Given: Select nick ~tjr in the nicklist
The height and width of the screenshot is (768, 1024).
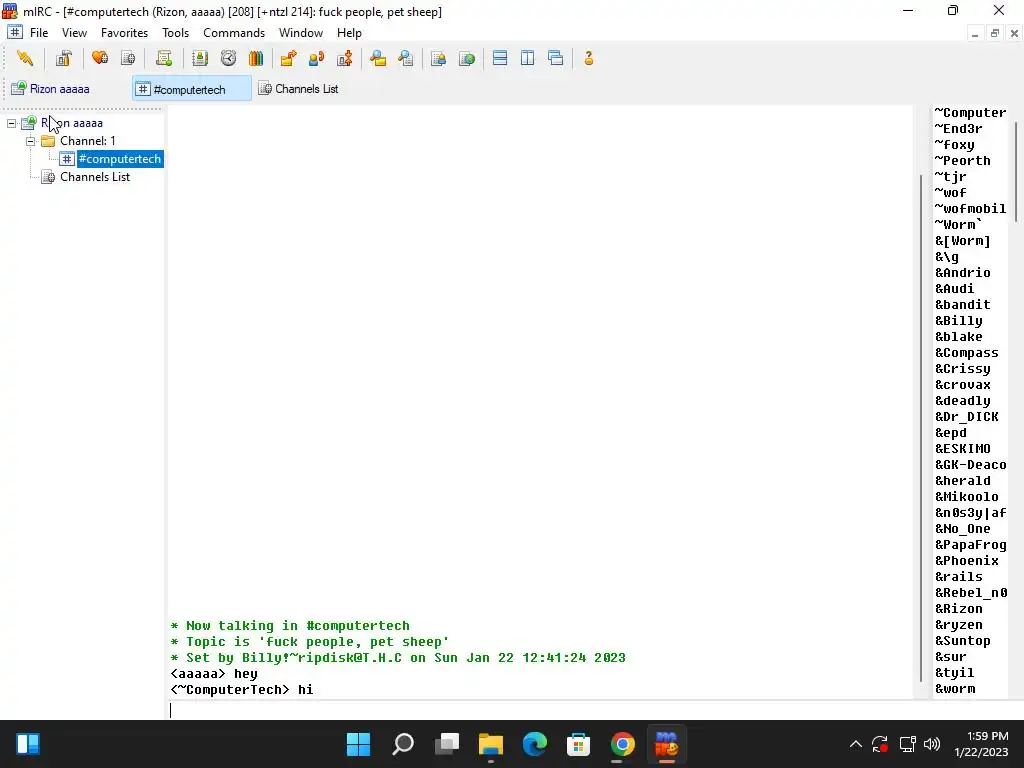Looking at the screenshot, I should click(950, 177).
